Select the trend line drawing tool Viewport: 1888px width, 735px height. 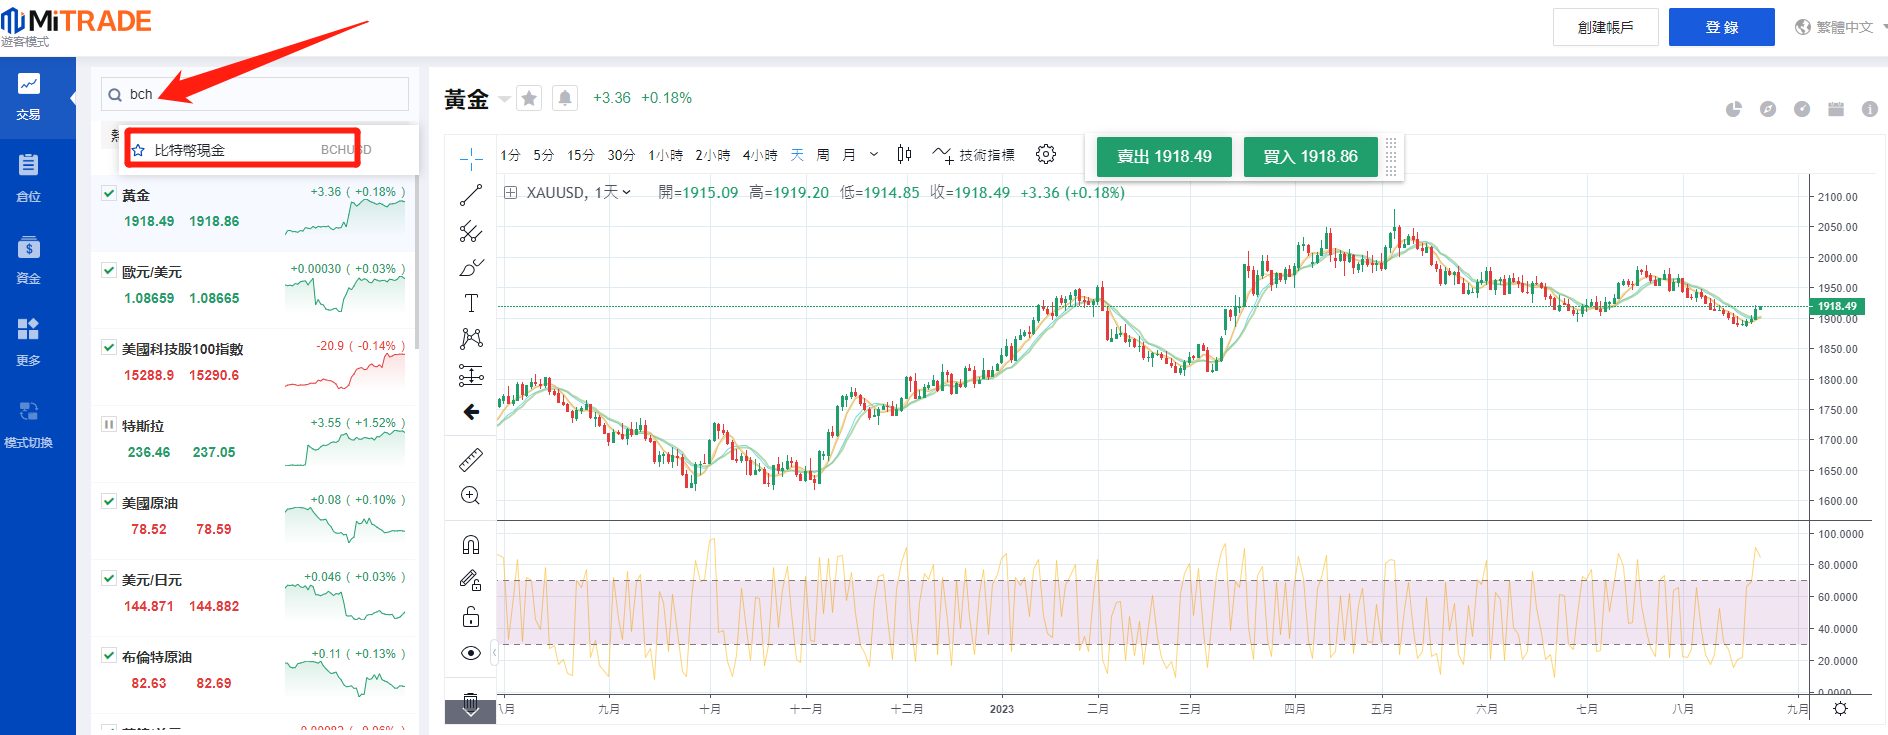tap(471, 196)
